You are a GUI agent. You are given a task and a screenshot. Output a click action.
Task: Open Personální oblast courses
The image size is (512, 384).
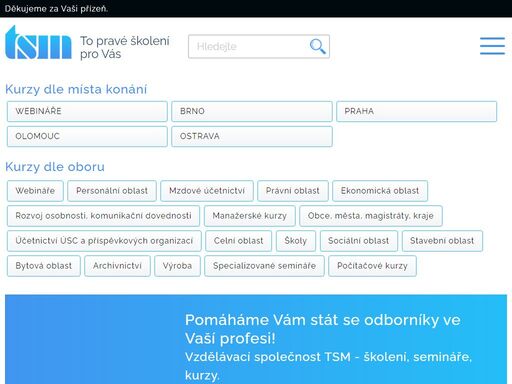(x=112, y=191)
